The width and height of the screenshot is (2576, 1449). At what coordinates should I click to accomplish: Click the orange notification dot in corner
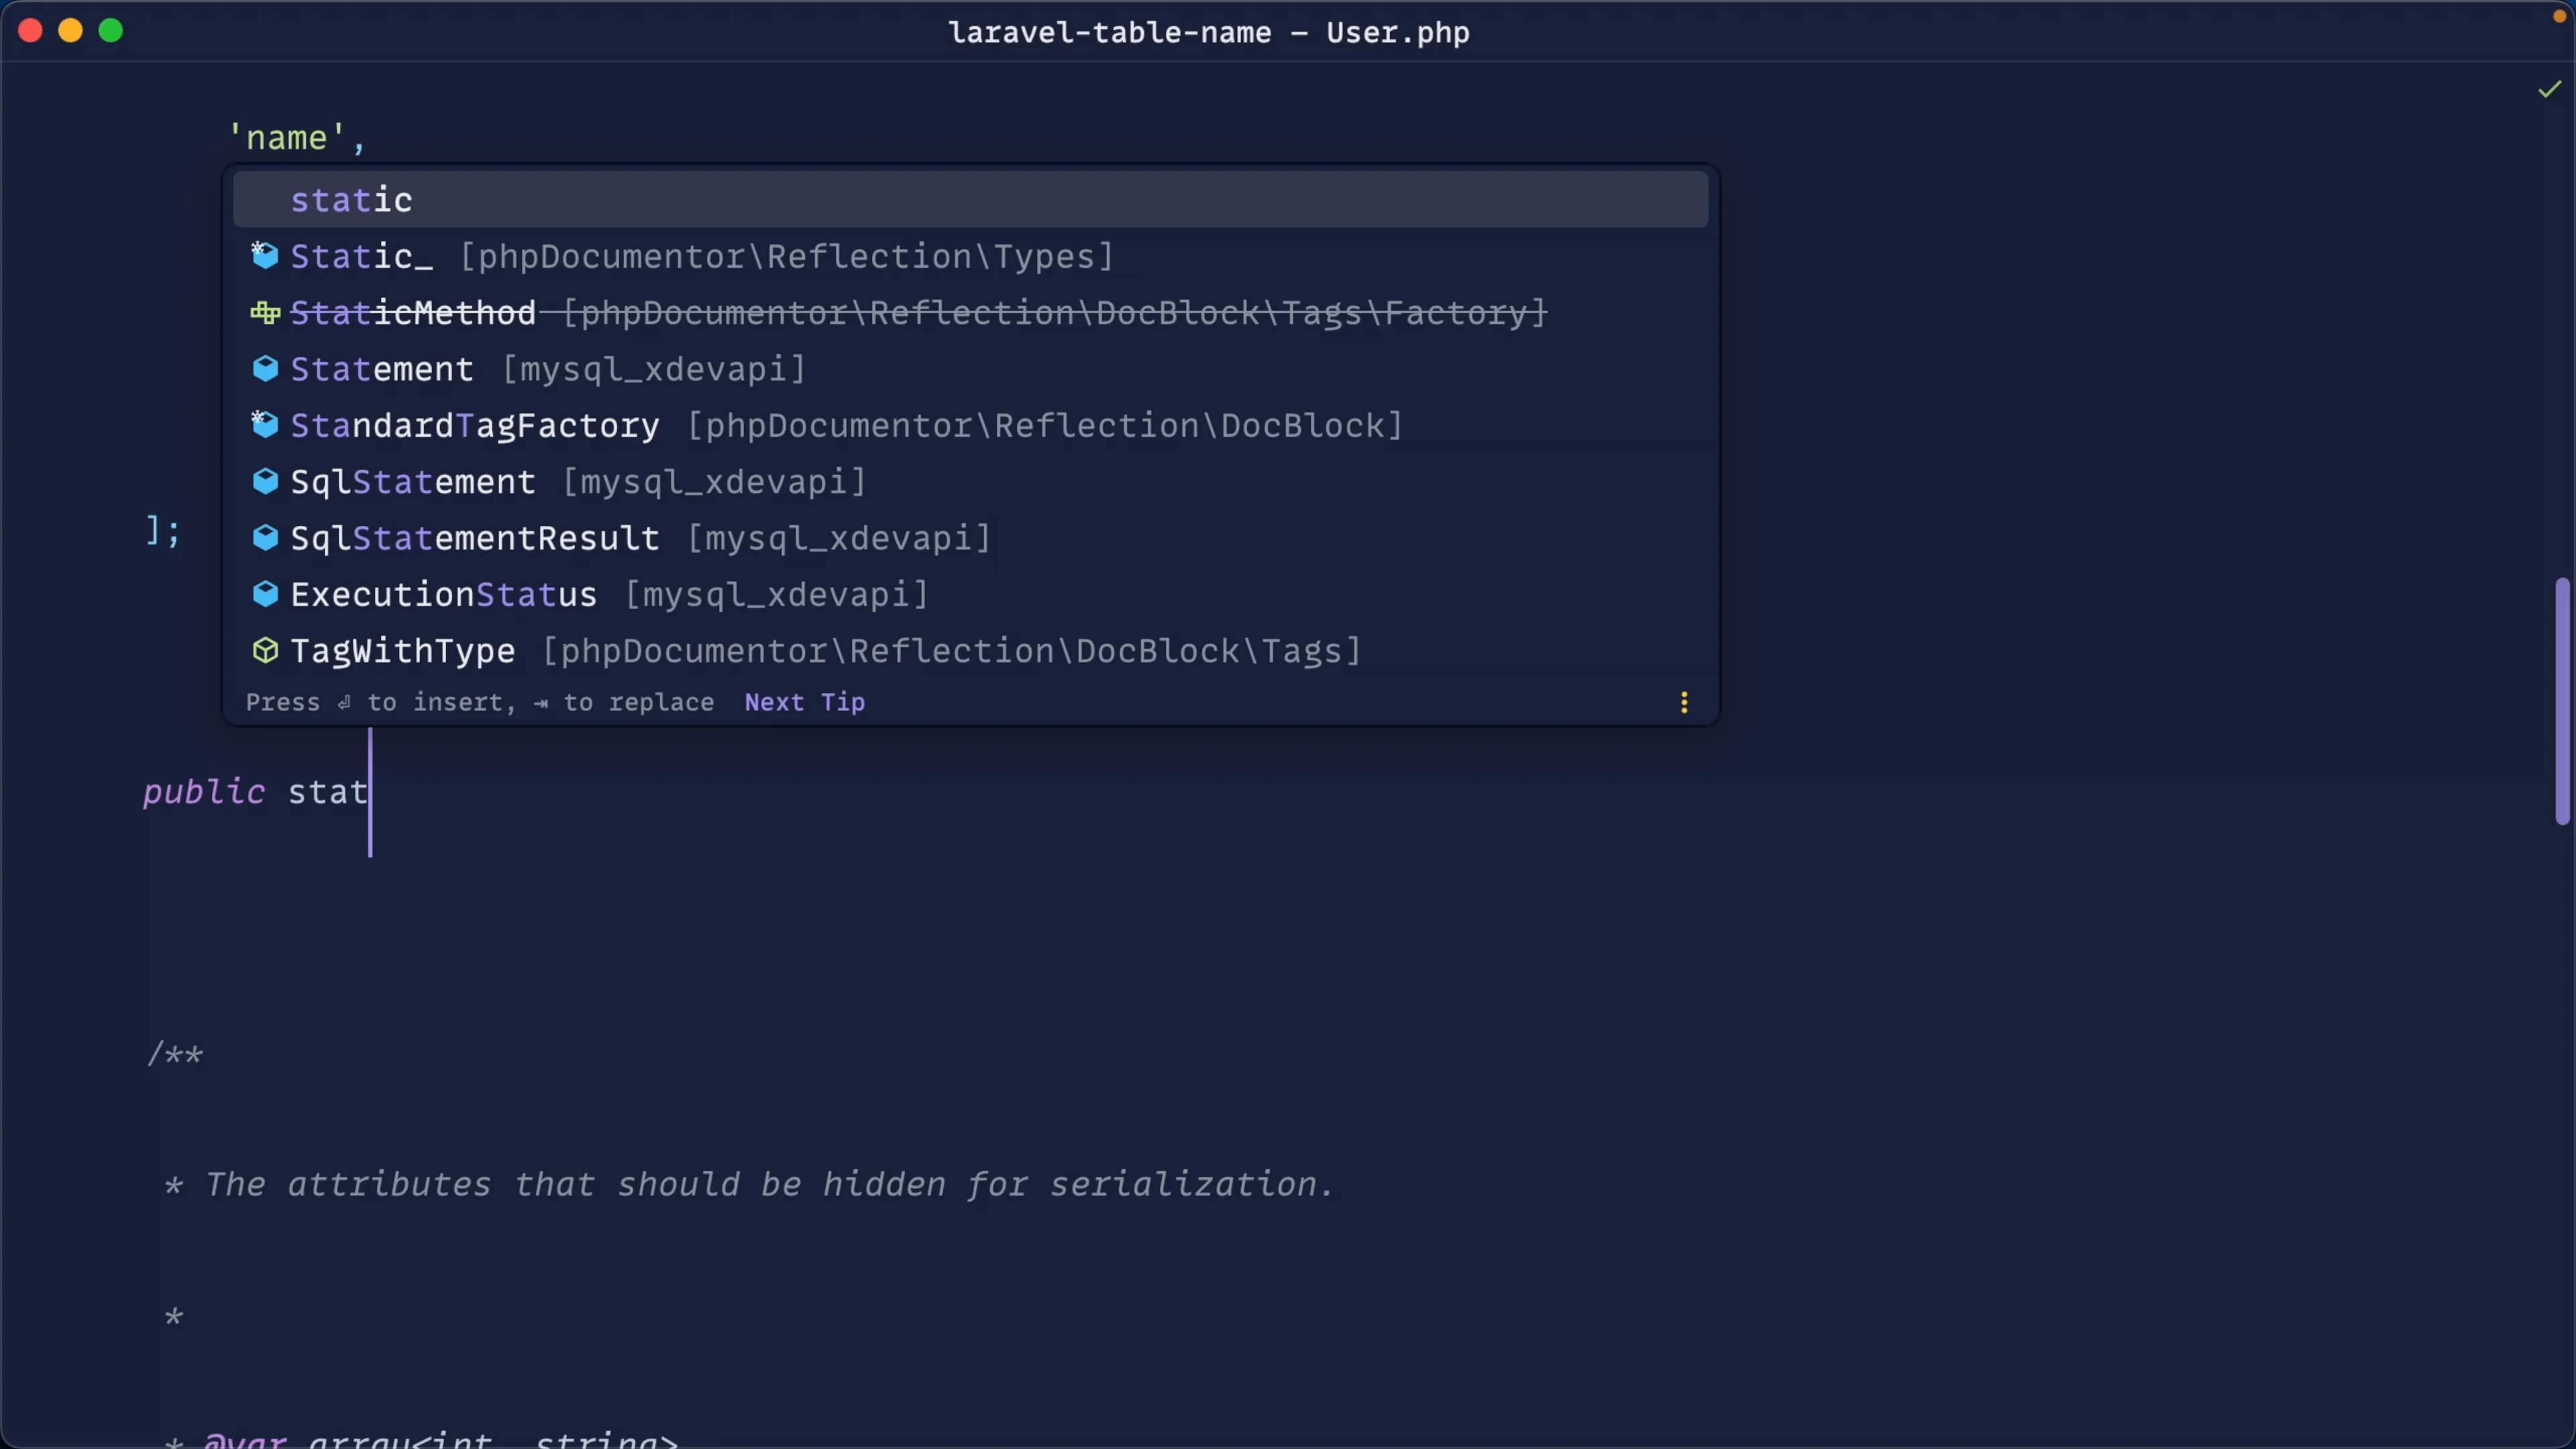(x=2559, y=16)
